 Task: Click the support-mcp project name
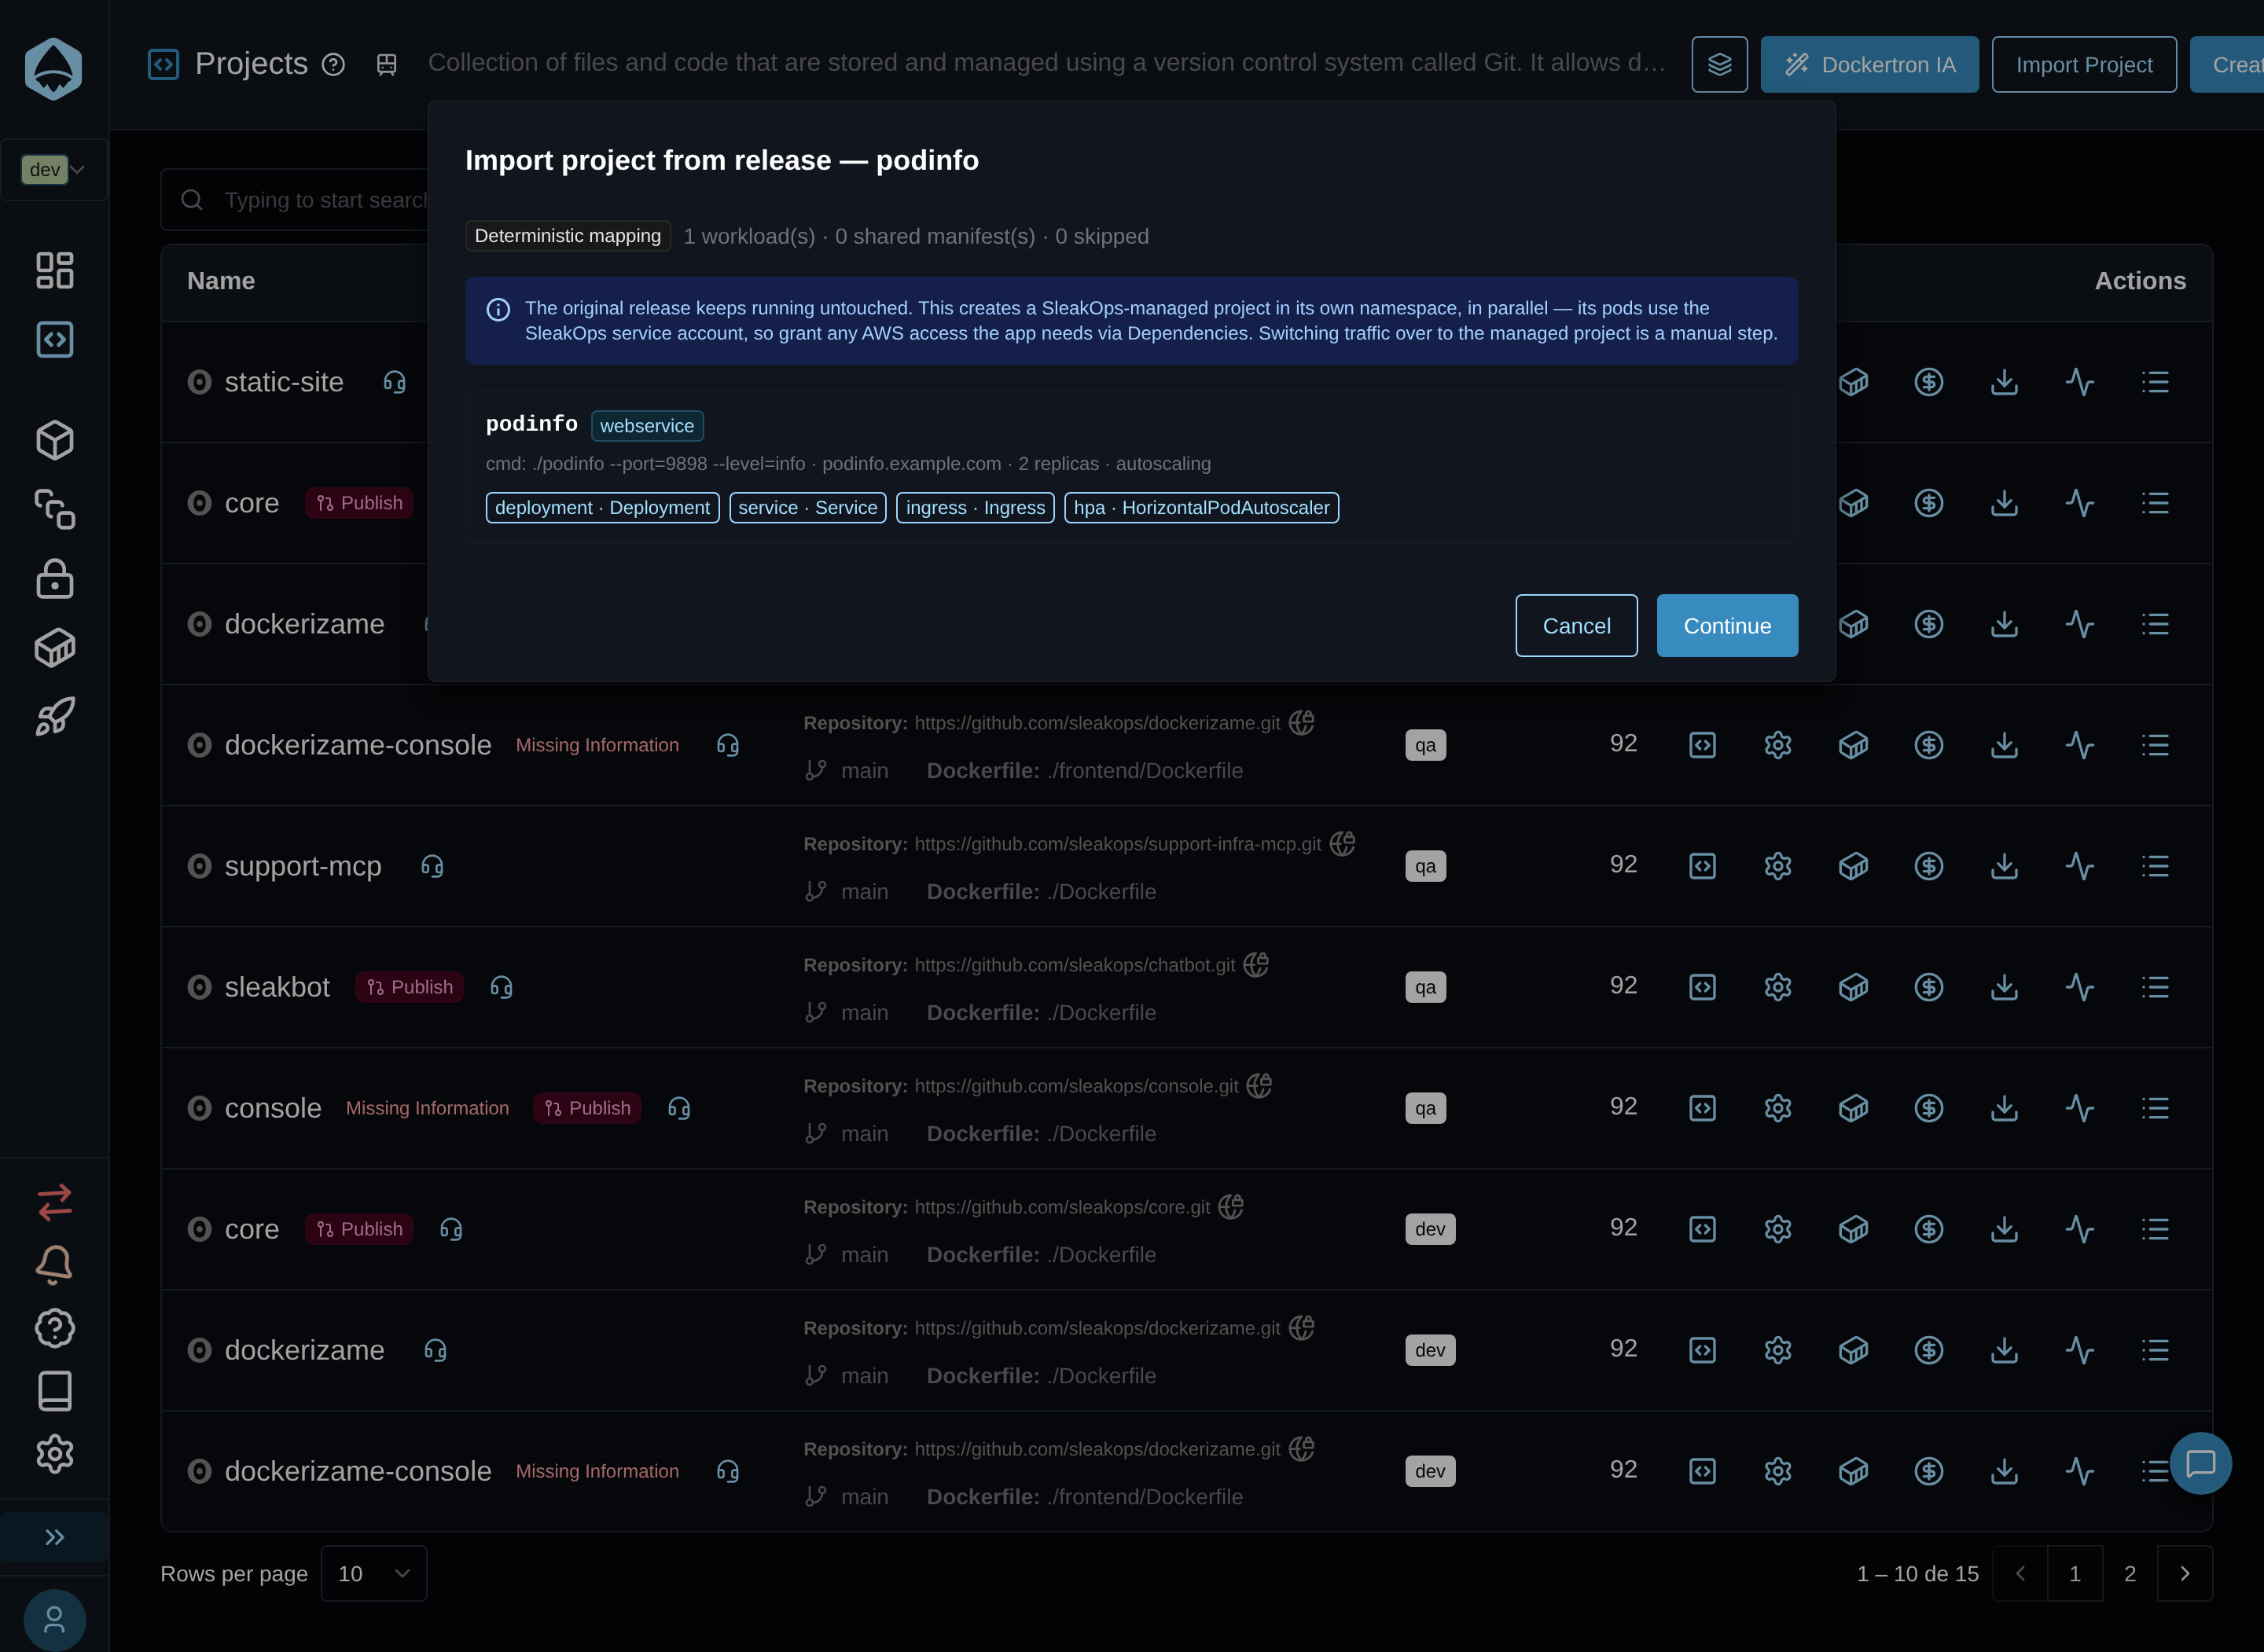303,866
